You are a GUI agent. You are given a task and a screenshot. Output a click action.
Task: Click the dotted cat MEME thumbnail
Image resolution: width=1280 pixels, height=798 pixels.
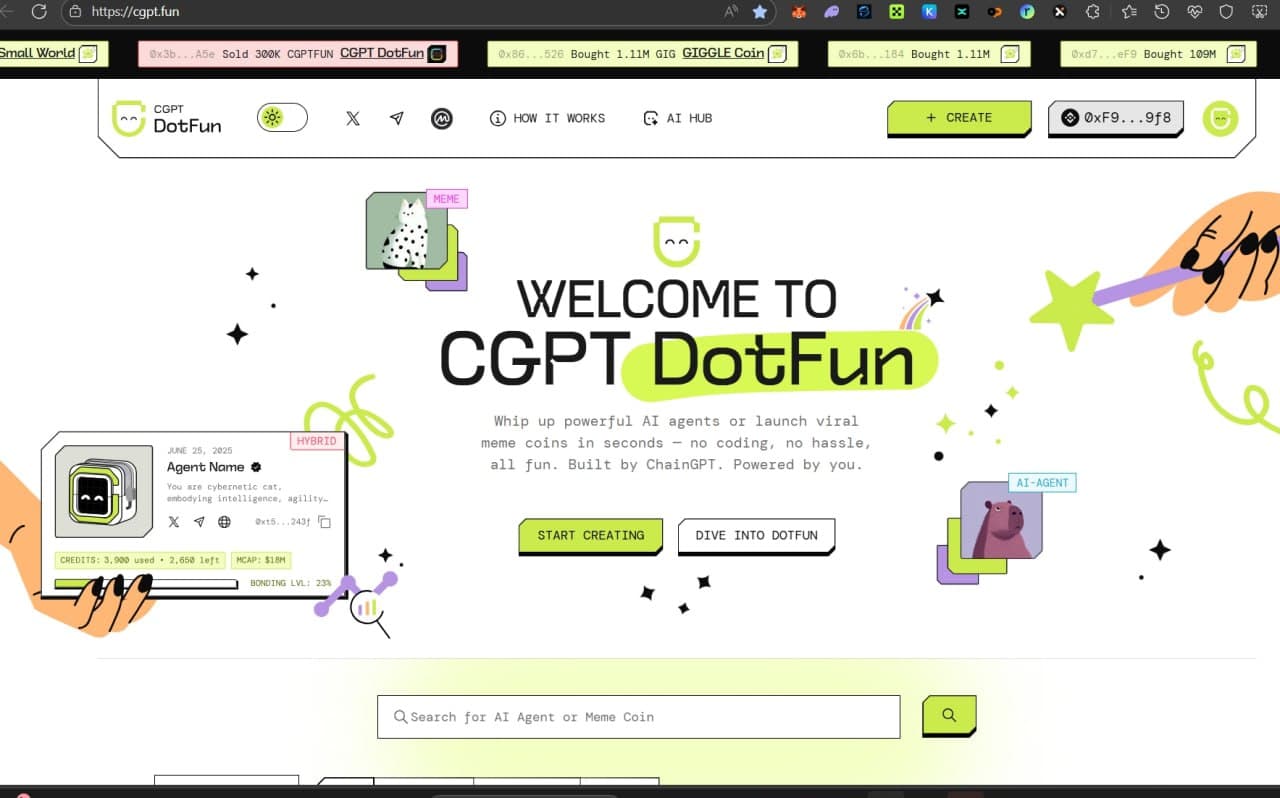(406, 231)
